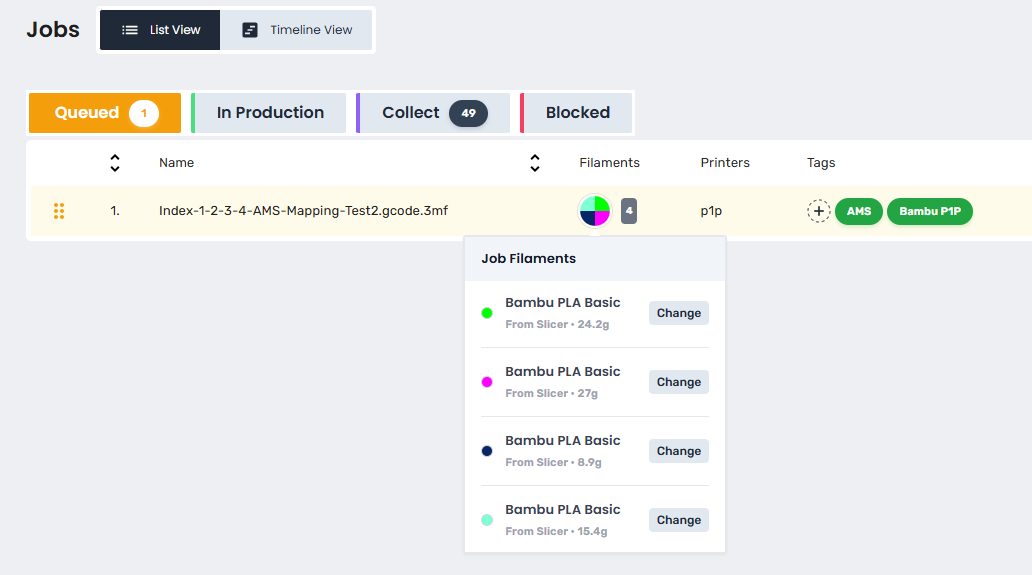Click the navy filament color dot

[487, 451]
